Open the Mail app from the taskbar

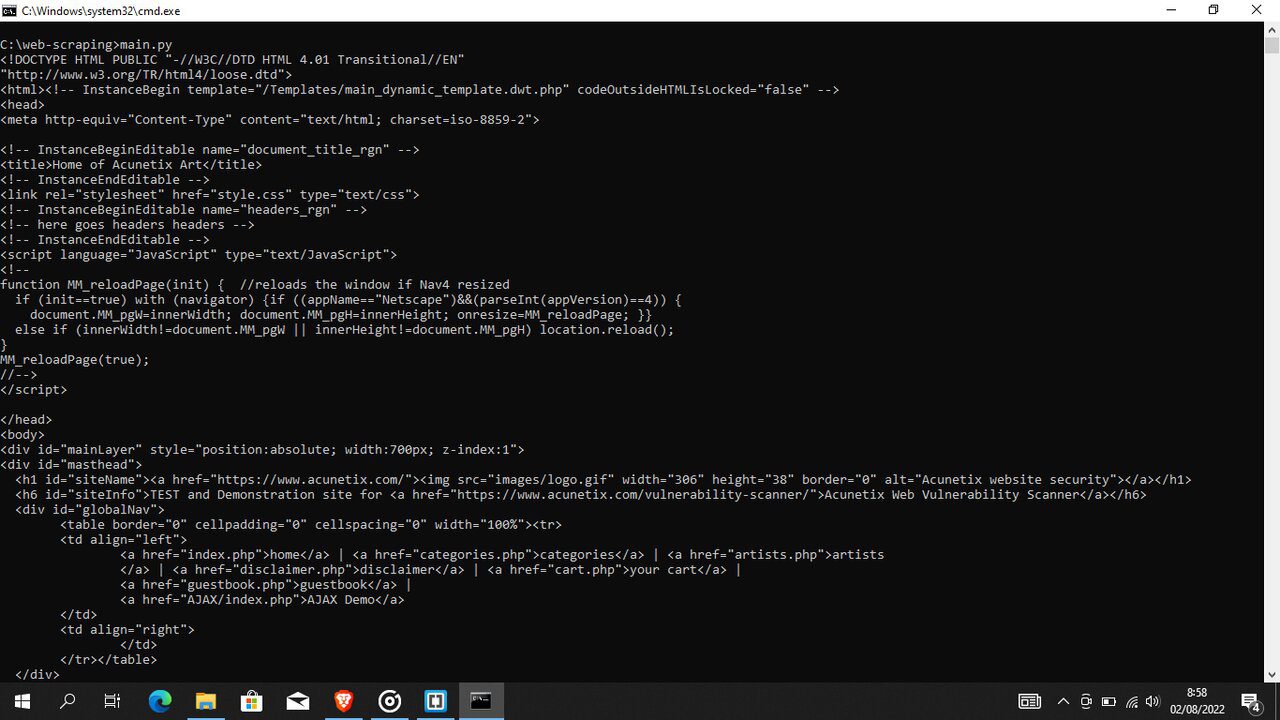coord(297,700)
